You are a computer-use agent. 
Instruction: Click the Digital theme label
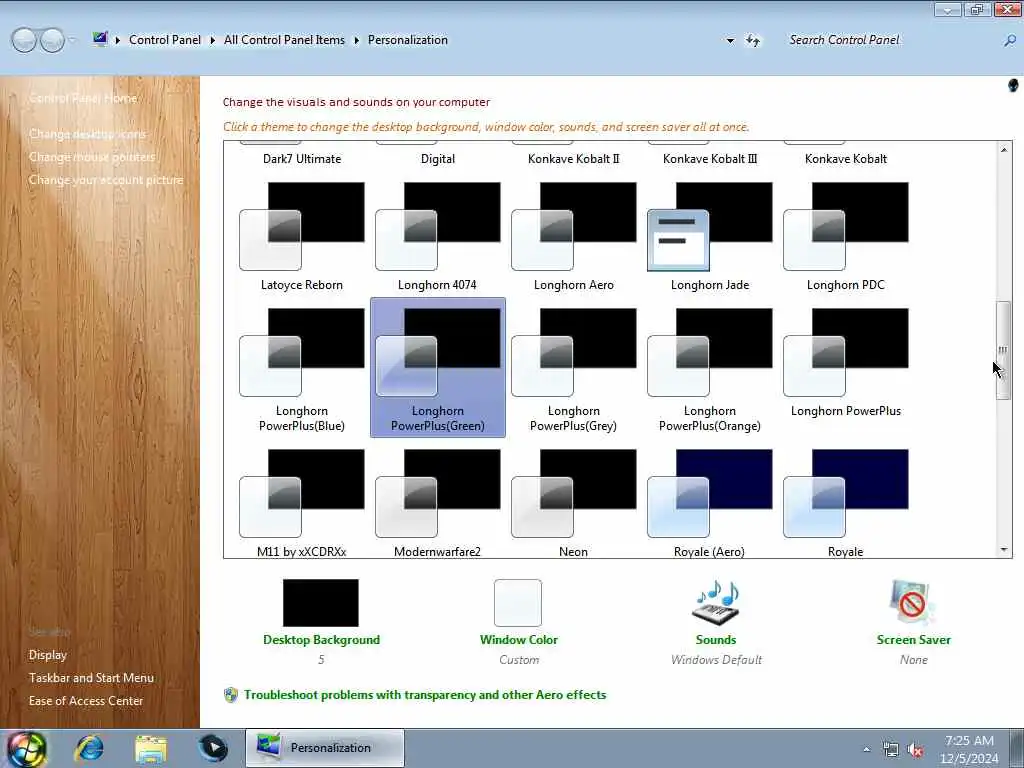pos(438,159)
